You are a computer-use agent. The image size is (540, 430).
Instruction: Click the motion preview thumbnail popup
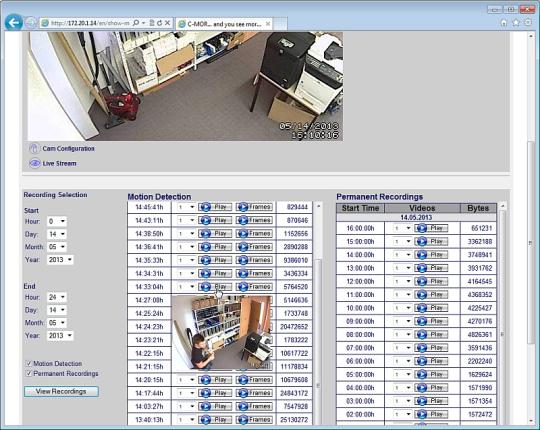pyautogui.click(x=222, y=333)
